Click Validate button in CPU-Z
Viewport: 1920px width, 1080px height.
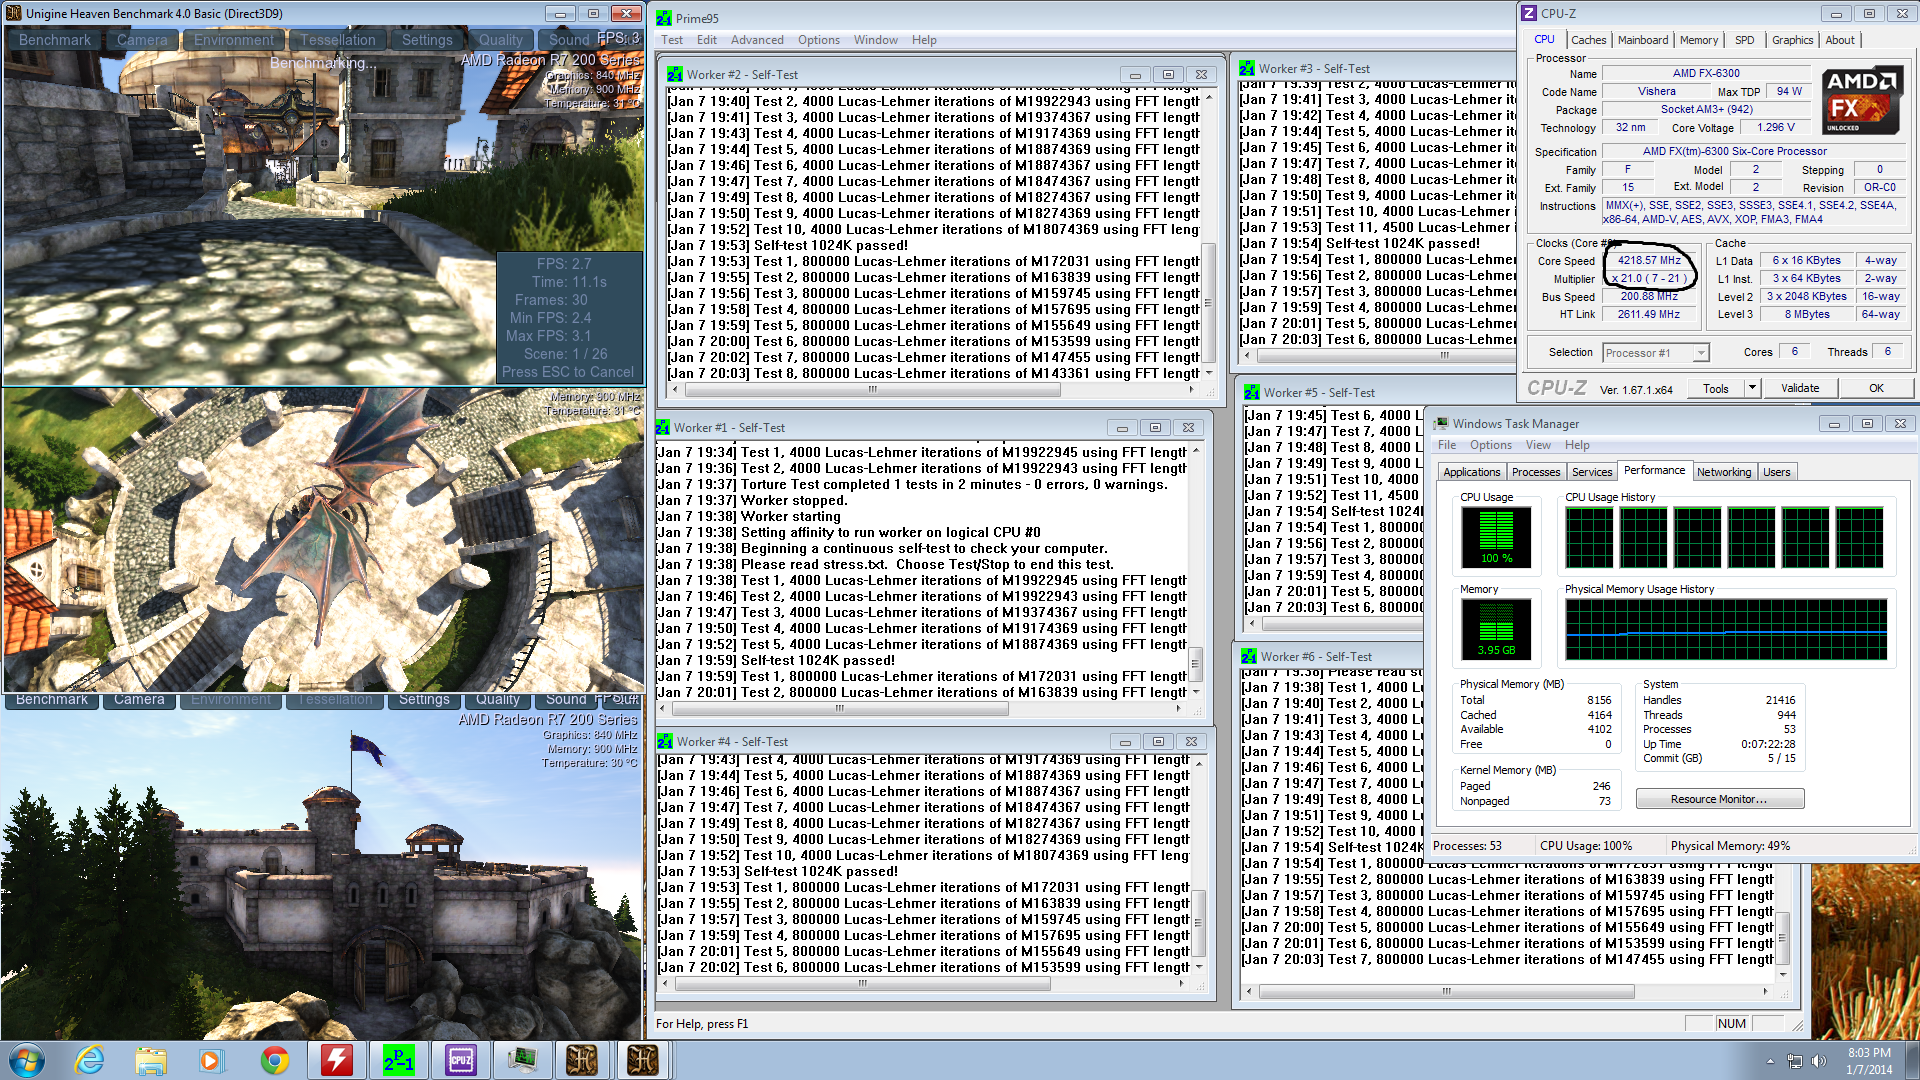click(x=1800, y=388)
